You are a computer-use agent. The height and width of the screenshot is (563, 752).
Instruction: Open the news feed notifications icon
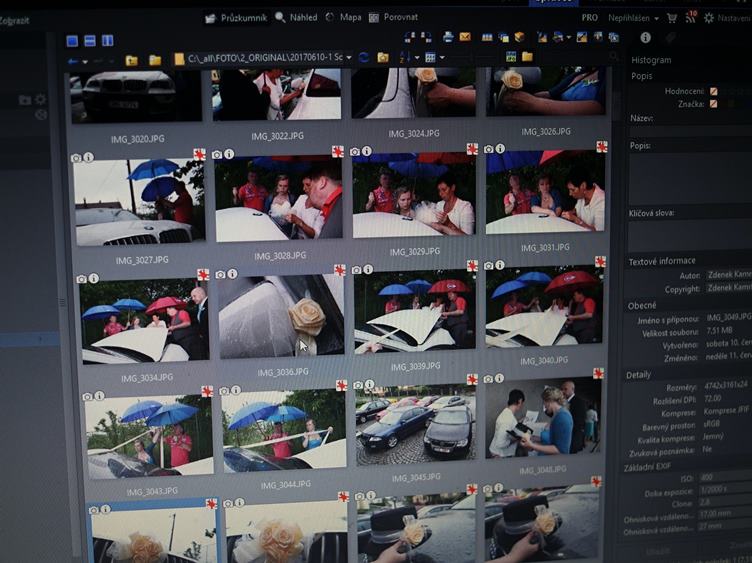pyautogui.click(x=691, y=17)
